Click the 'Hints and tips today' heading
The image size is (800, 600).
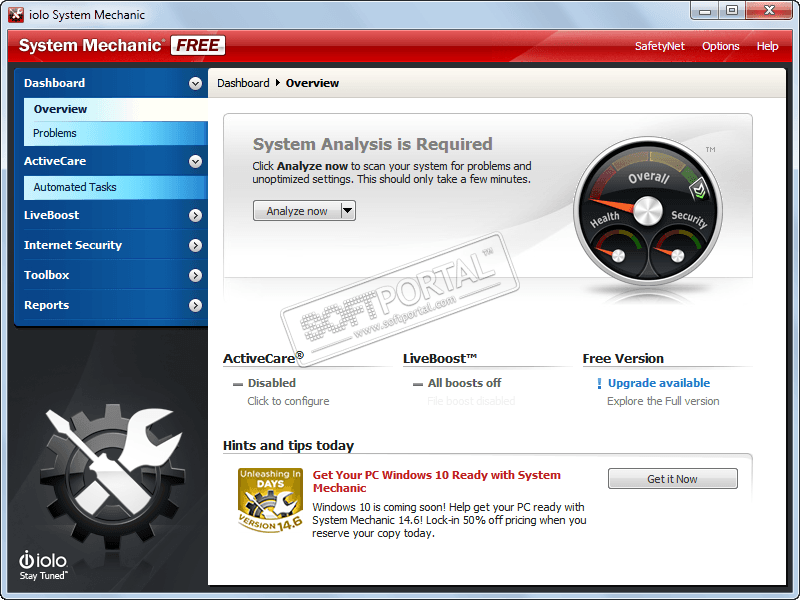(x=288, y=445)
